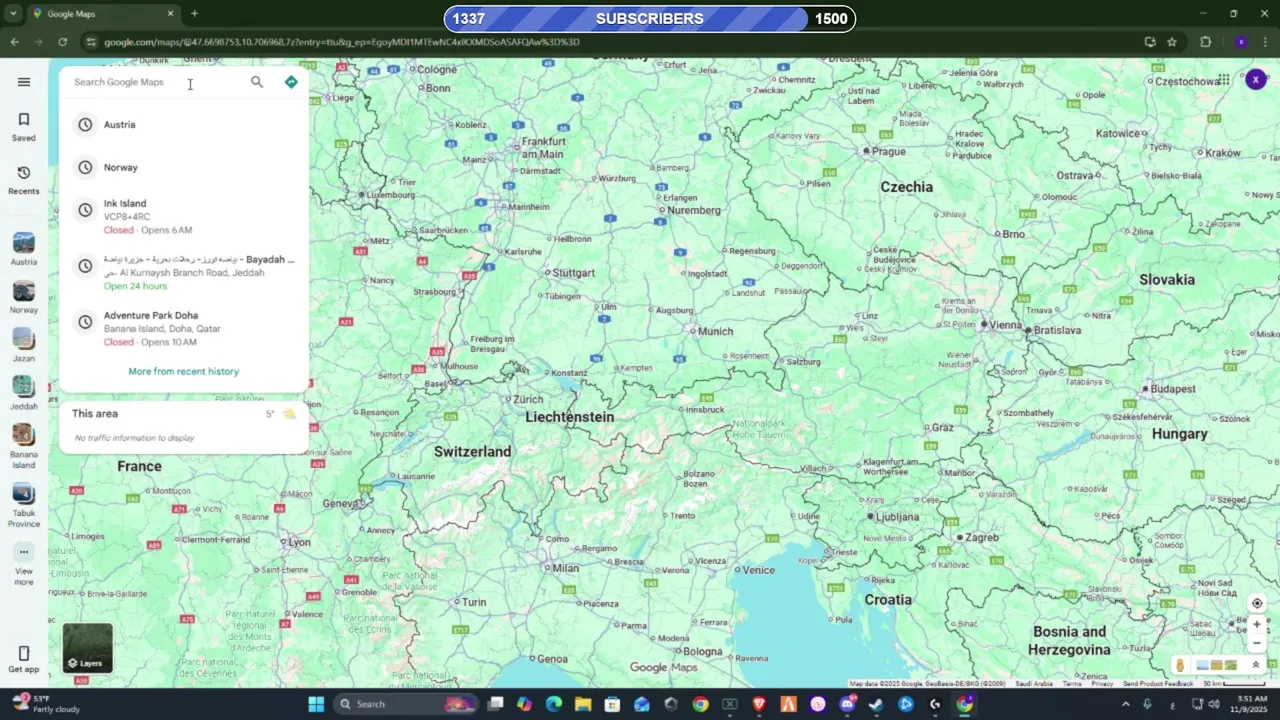Open the Jeddah sidebar shortcut

[x=24, y=392]
